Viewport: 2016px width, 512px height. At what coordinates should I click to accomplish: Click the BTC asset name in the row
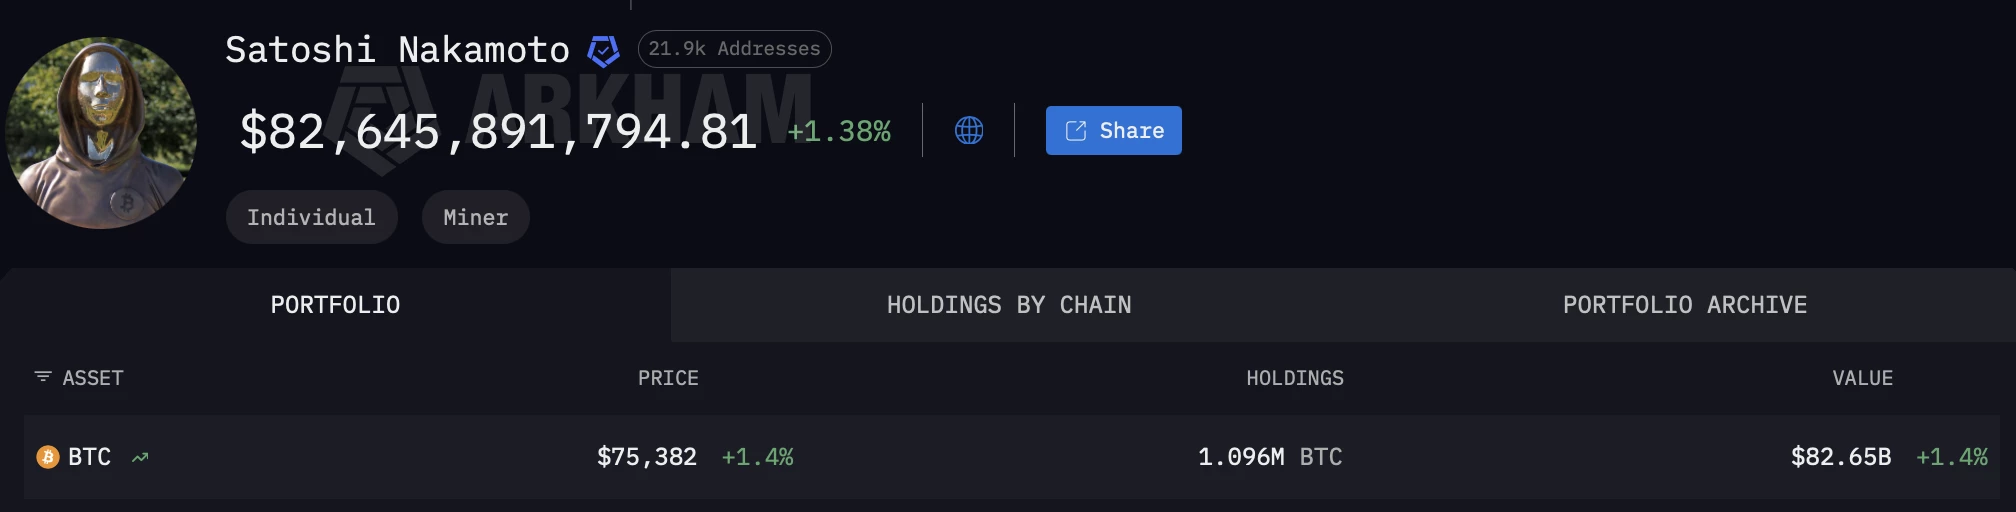point(89,457)
